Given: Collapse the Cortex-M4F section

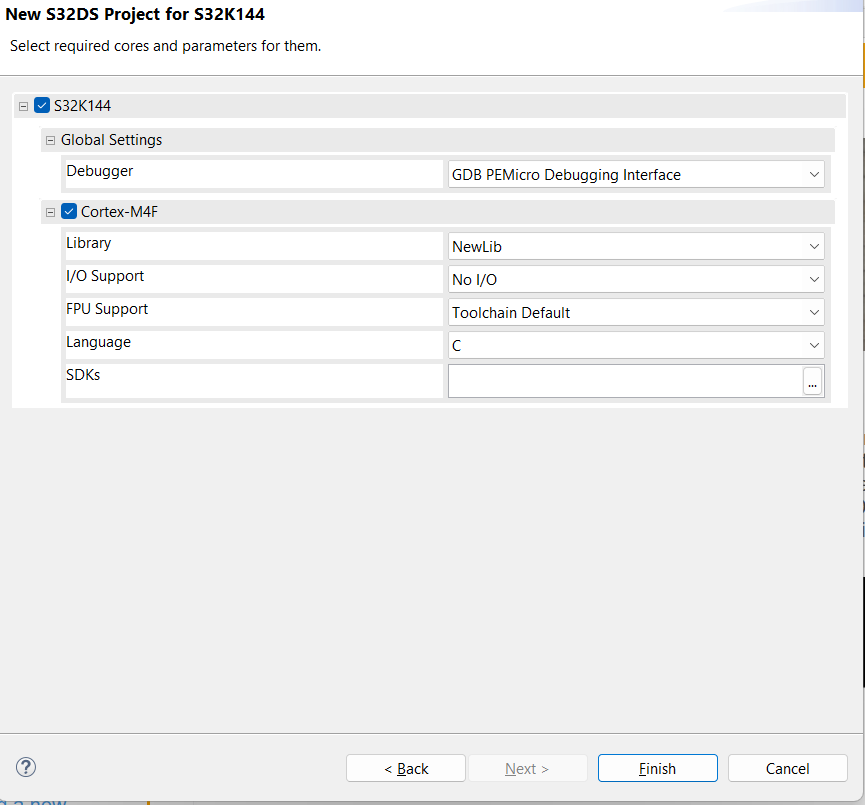Looking at the screenshot, I should [51, 212].
